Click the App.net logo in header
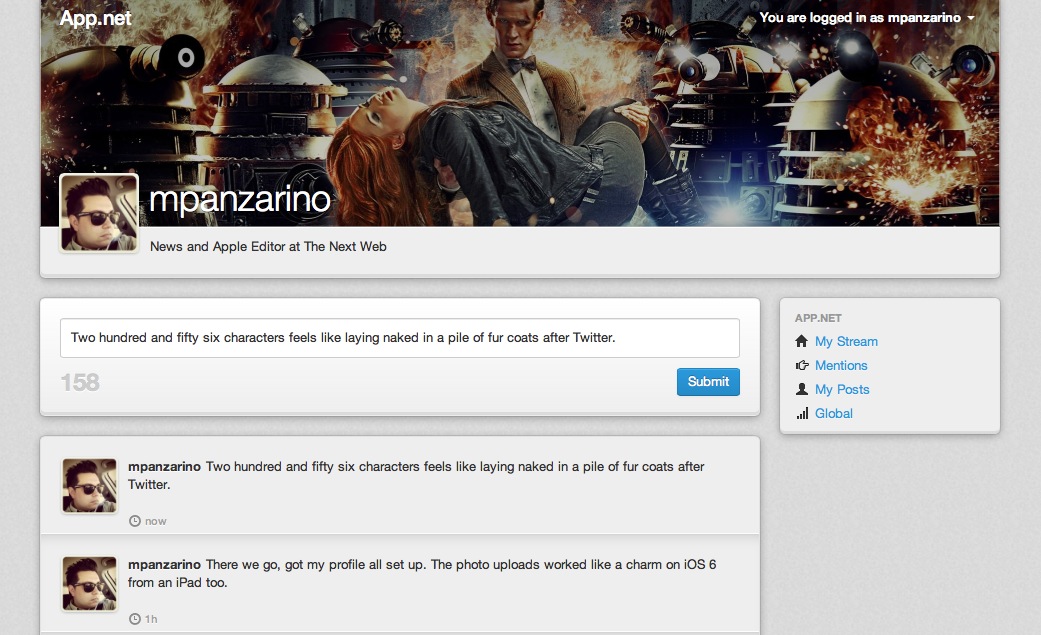 pyautogui.click(x=95, y=18)
